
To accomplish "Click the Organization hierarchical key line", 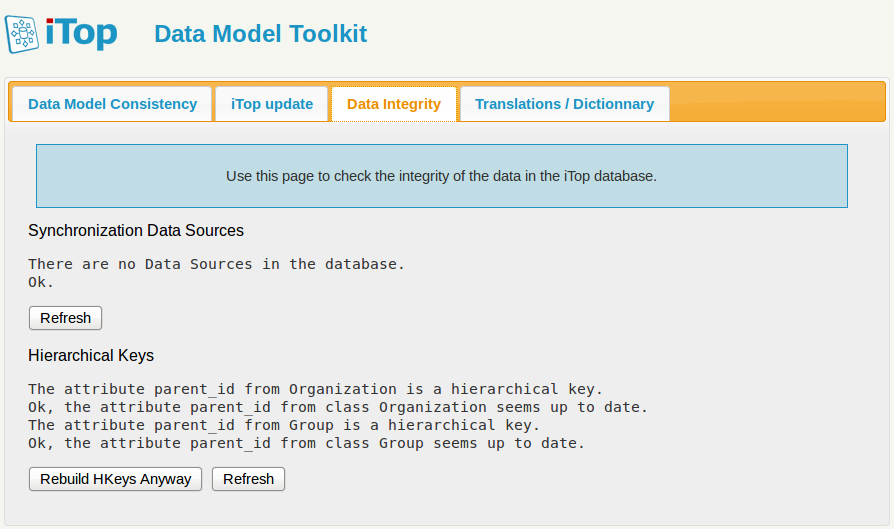I will point(315,389).
